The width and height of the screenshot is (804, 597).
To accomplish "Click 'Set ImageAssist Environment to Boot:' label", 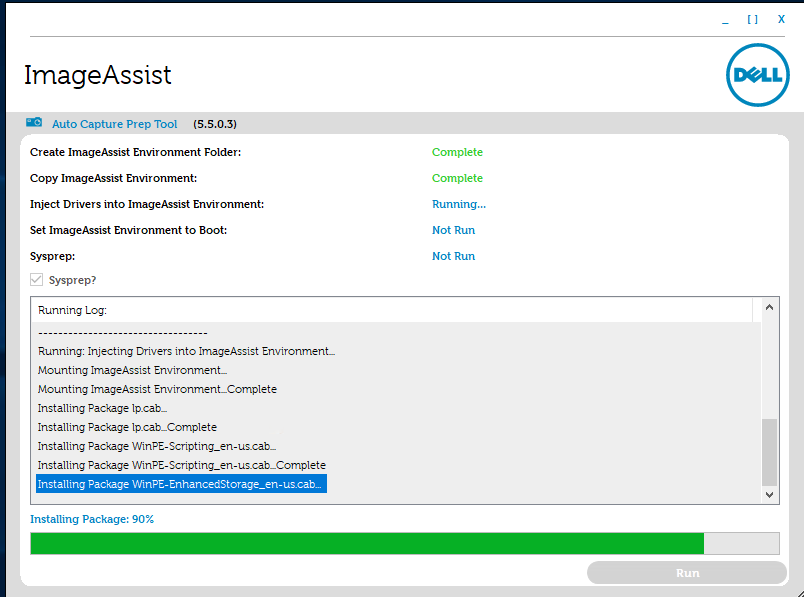I will pyautogui.click(x=128, y=230).
